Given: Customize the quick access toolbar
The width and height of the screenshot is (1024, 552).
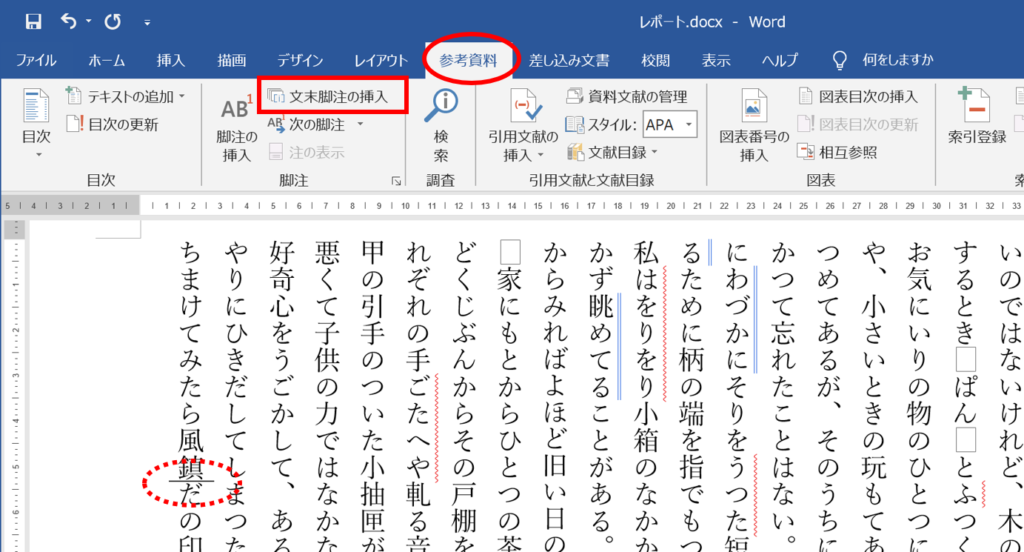Looking at the screenshot, I should pyautogui.click(x=147, y=23).
